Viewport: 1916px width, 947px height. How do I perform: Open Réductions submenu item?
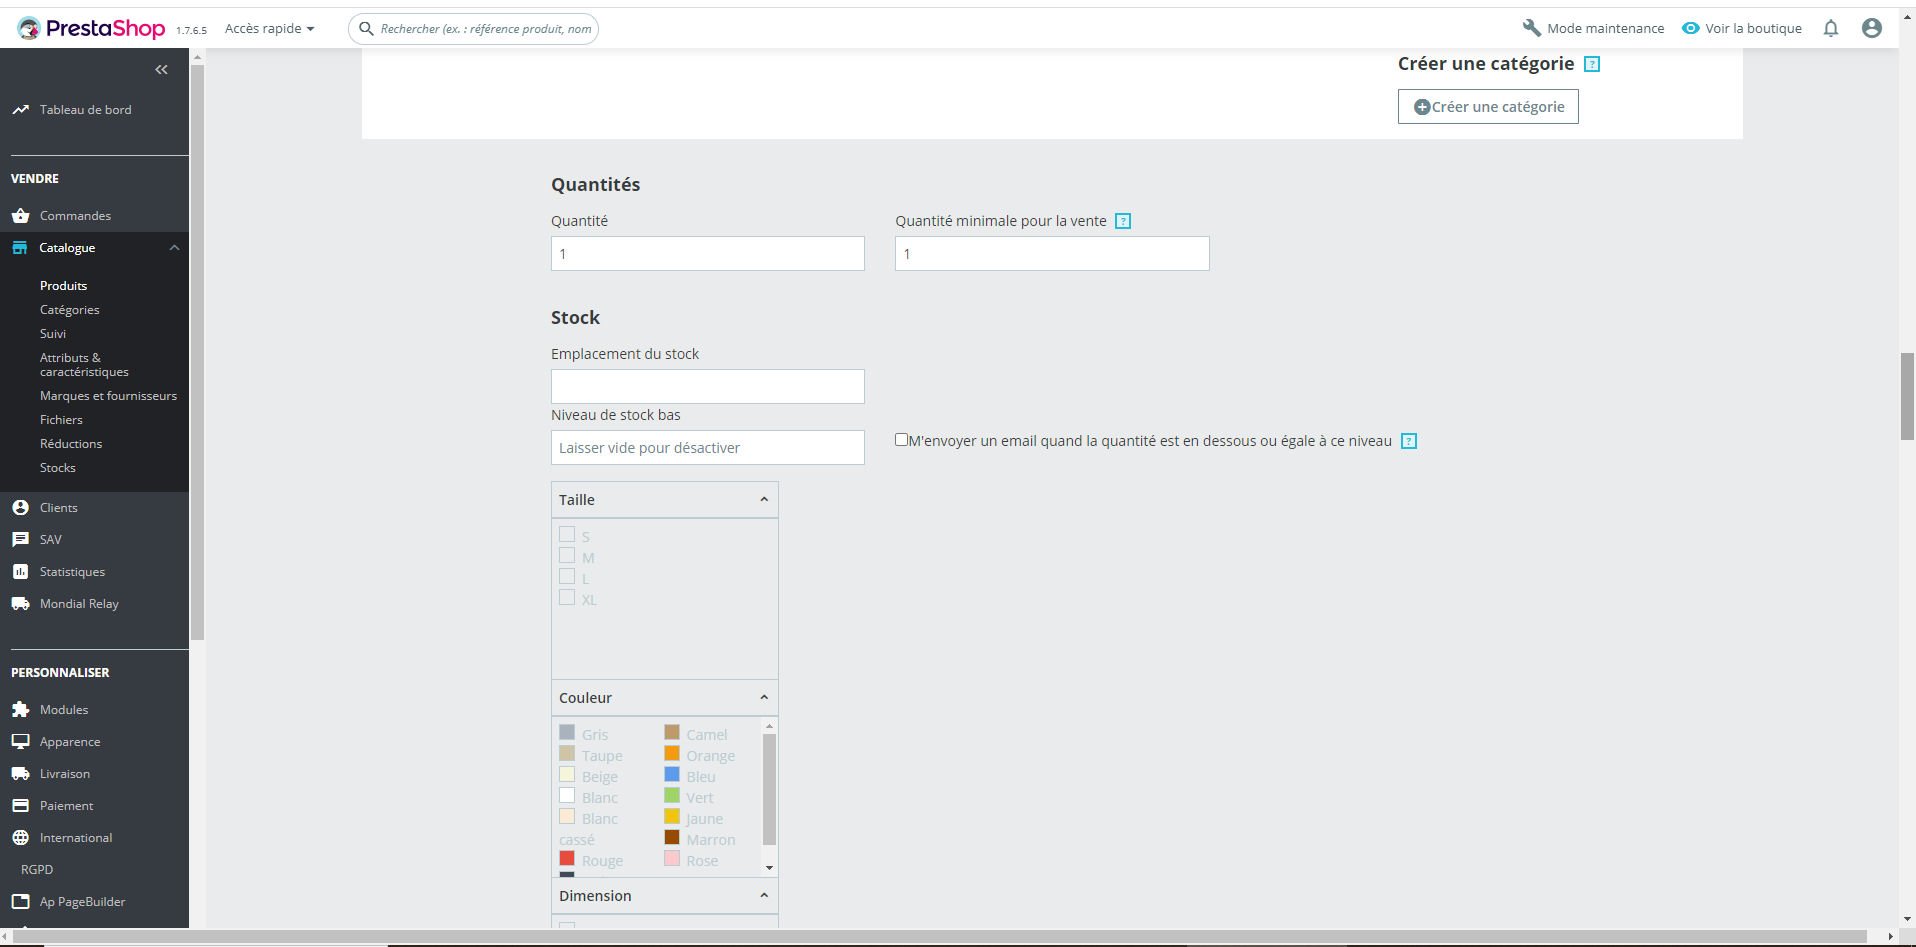click(x=71, y=444)
